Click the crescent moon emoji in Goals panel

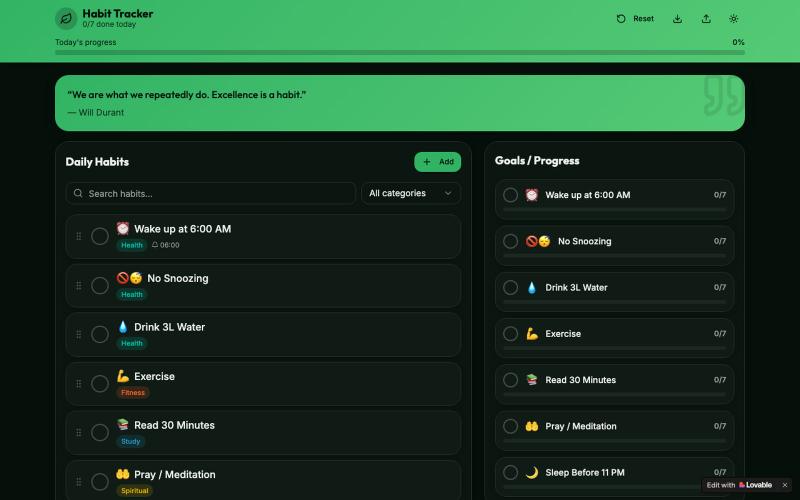pyautogui.click(x=532, y=472)
